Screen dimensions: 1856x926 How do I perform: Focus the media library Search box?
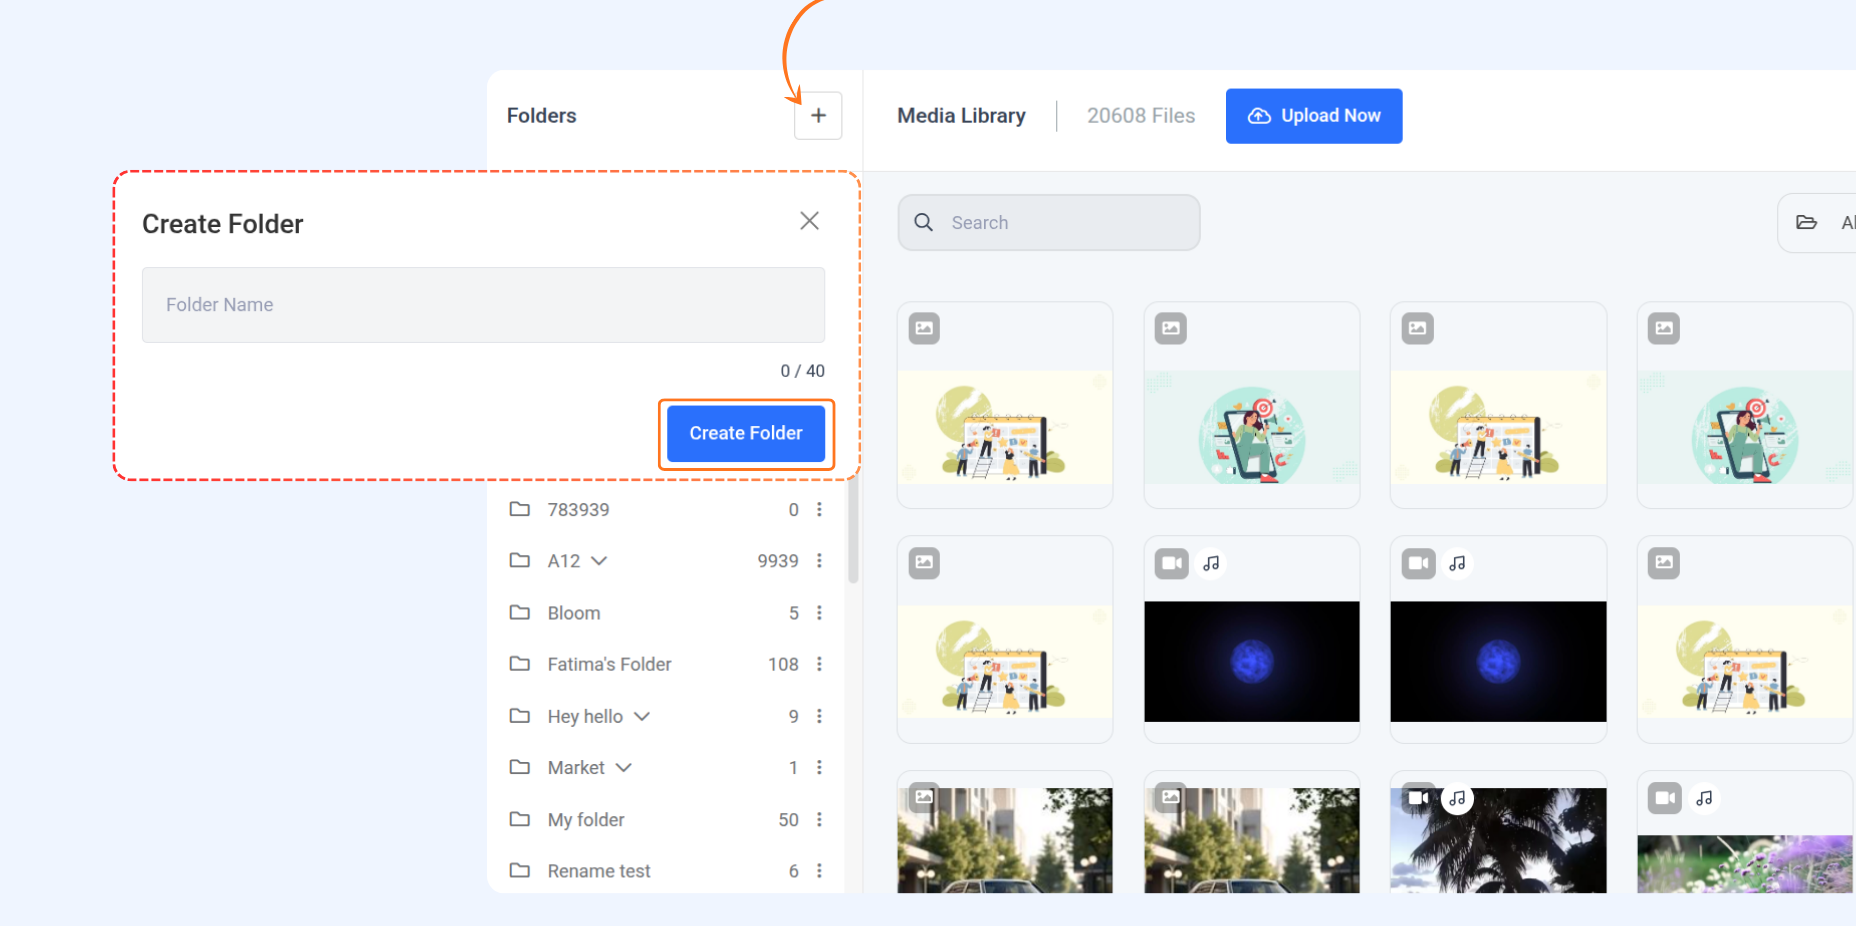click(x=1049, y=223)
